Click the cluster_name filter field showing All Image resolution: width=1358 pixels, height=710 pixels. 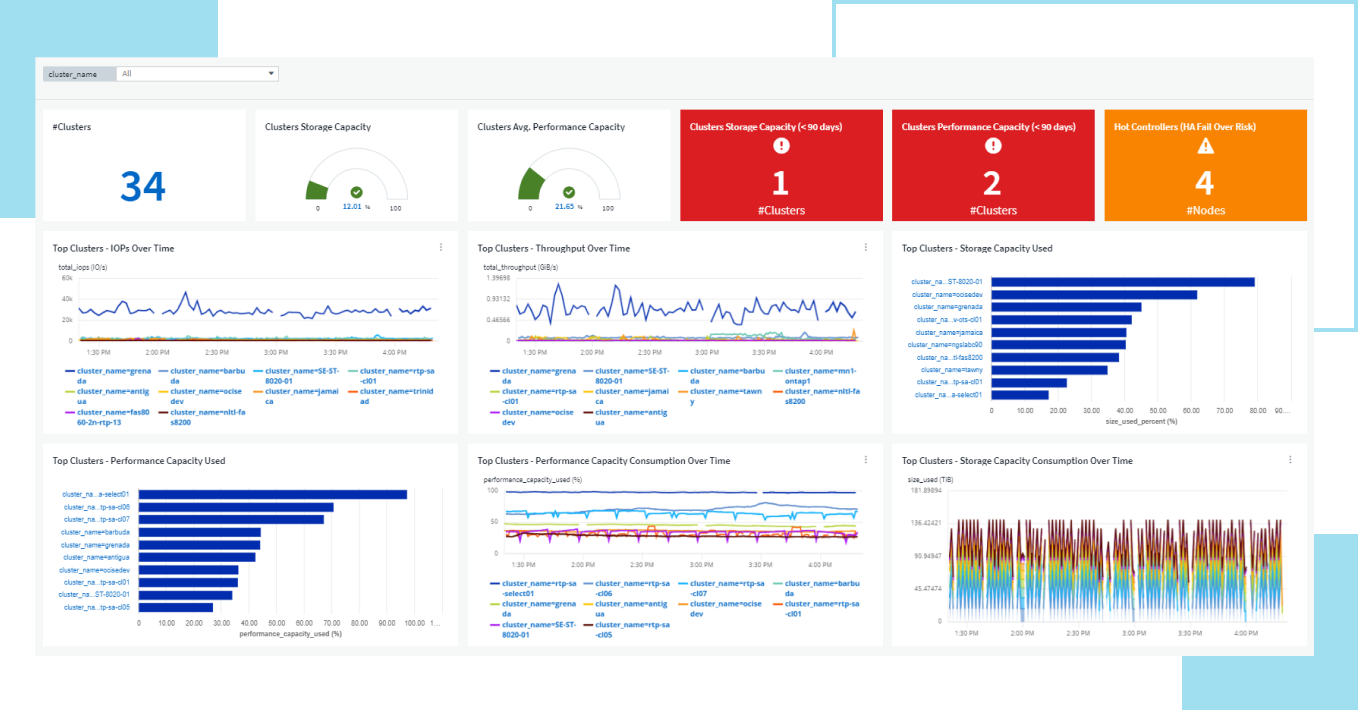coord(190,73)
